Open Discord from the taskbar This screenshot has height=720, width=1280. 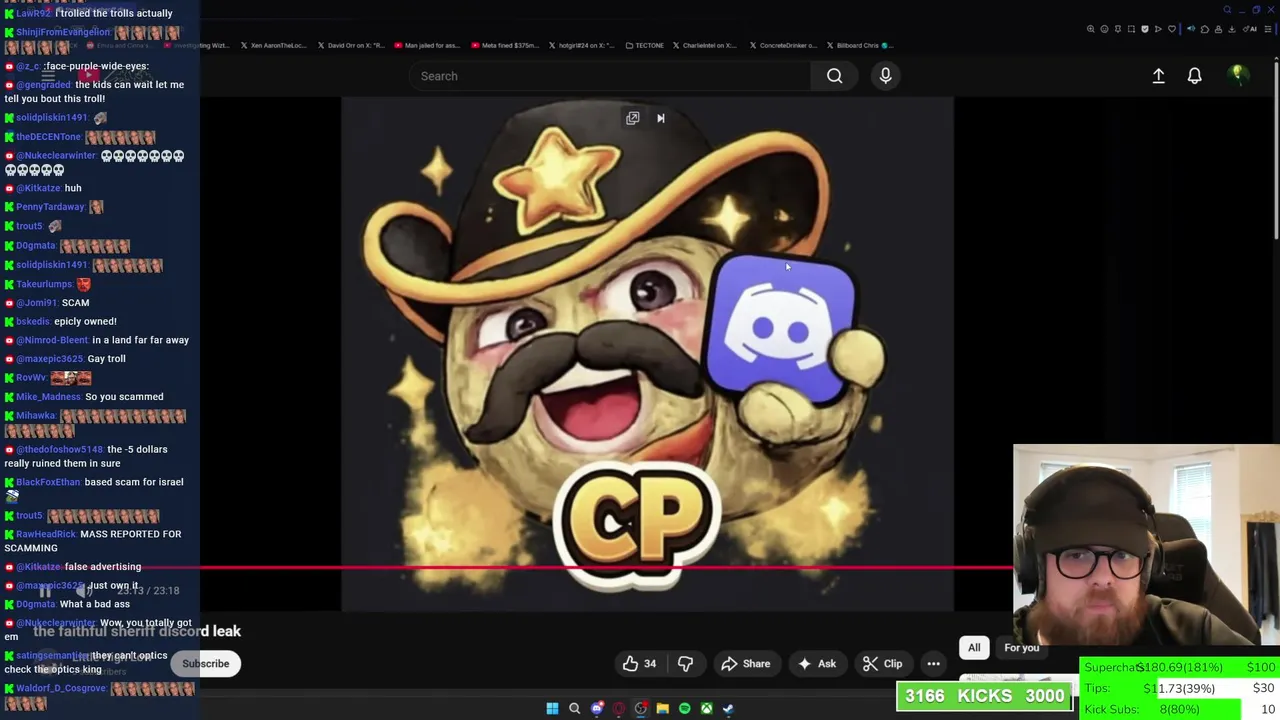coord(597,709)
